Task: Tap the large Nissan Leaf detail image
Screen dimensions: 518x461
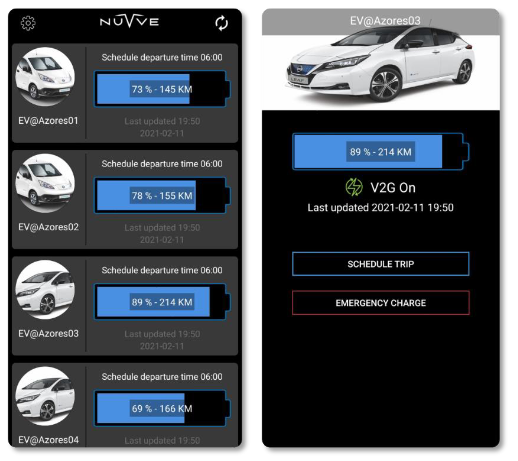Action: [x=381, y=63]
